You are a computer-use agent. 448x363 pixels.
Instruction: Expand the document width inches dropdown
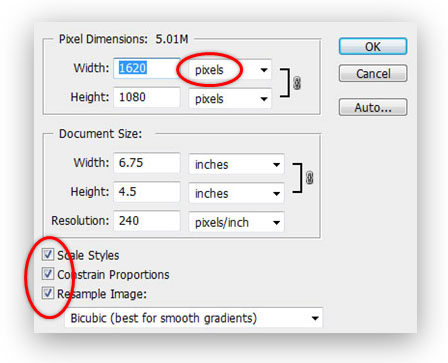[237, 164]
